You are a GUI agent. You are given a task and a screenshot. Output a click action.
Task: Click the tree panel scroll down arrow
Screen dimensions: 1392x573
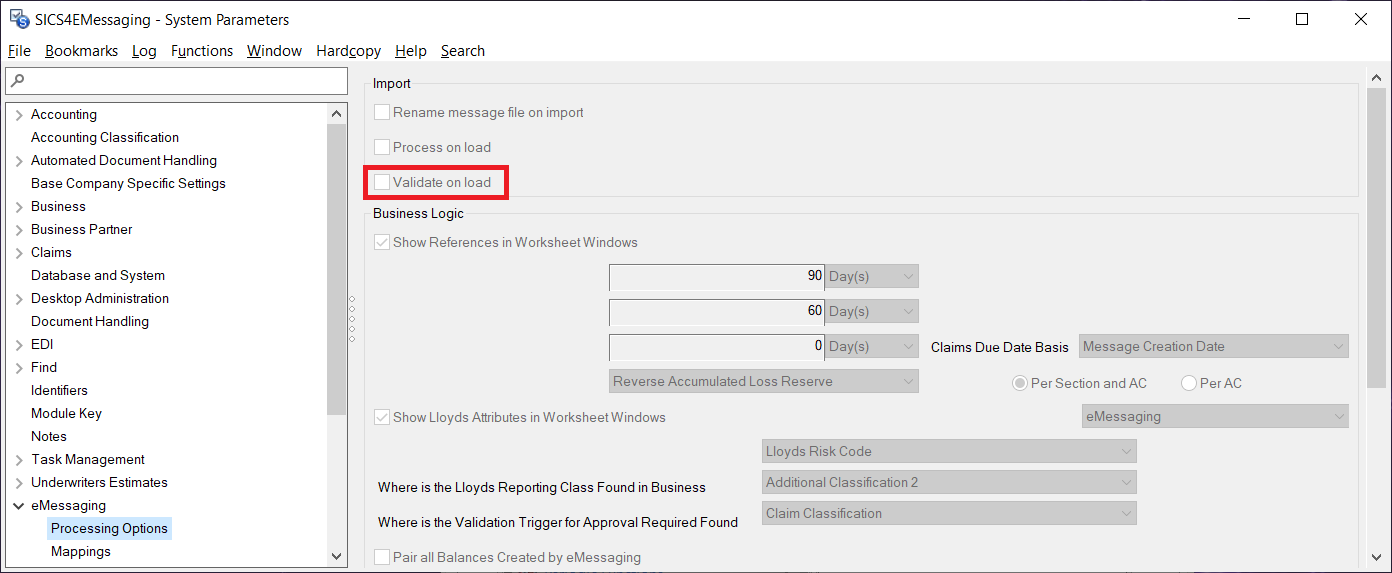337,556
